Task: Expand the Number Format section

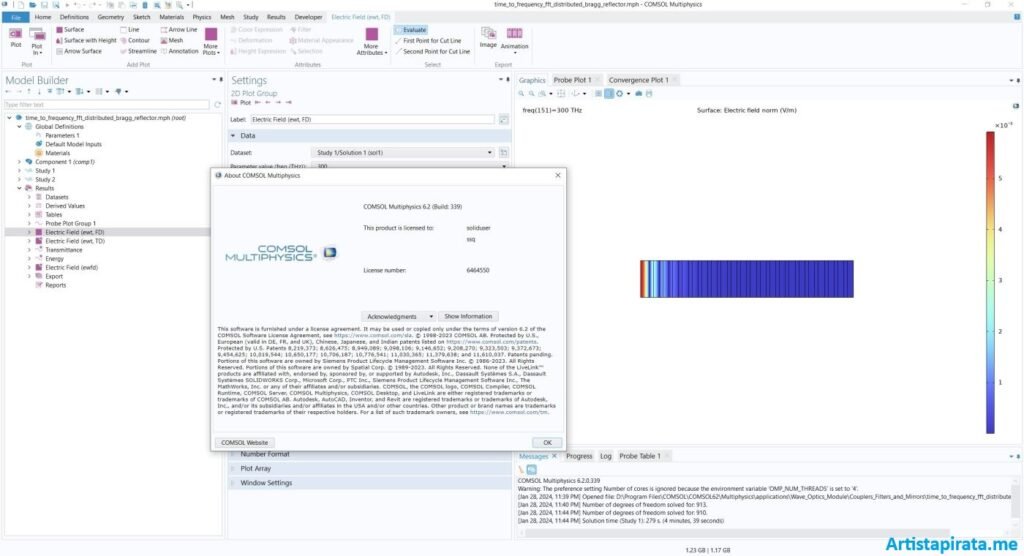Action: (369, 454)
